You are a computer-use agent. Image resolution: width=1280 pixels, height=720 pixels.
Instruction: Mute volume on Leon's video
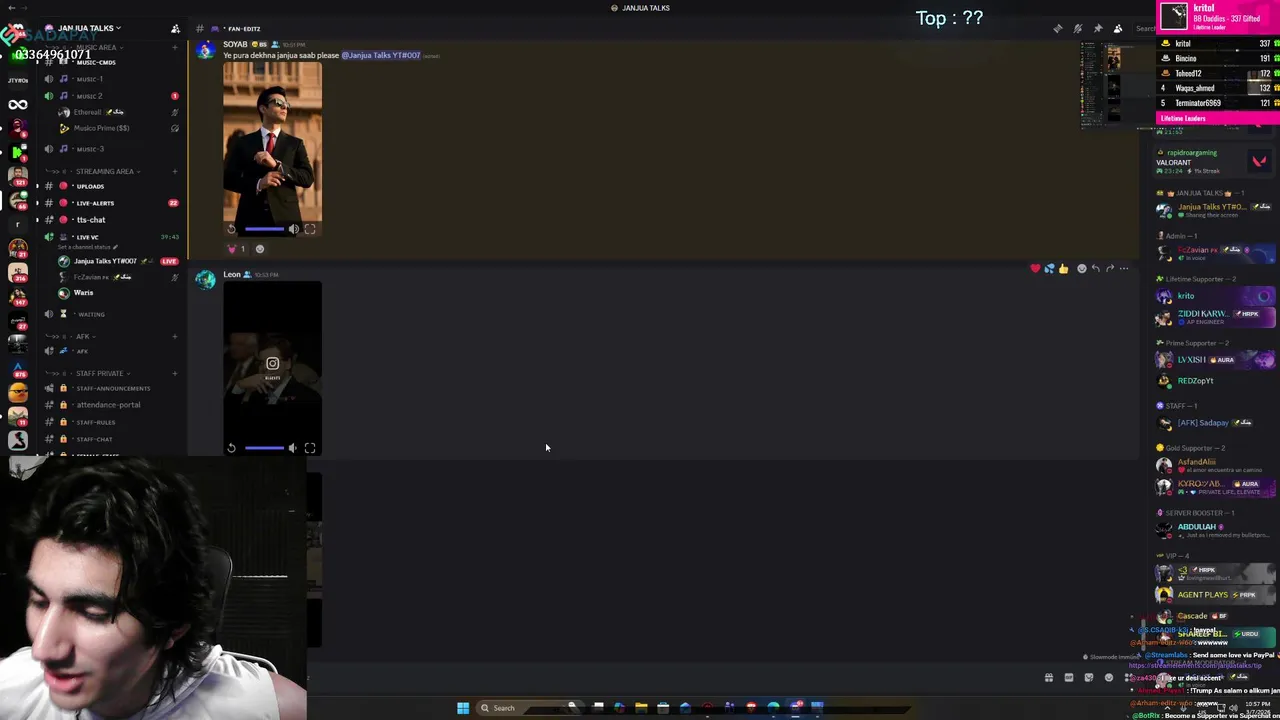tap(294, 448)
